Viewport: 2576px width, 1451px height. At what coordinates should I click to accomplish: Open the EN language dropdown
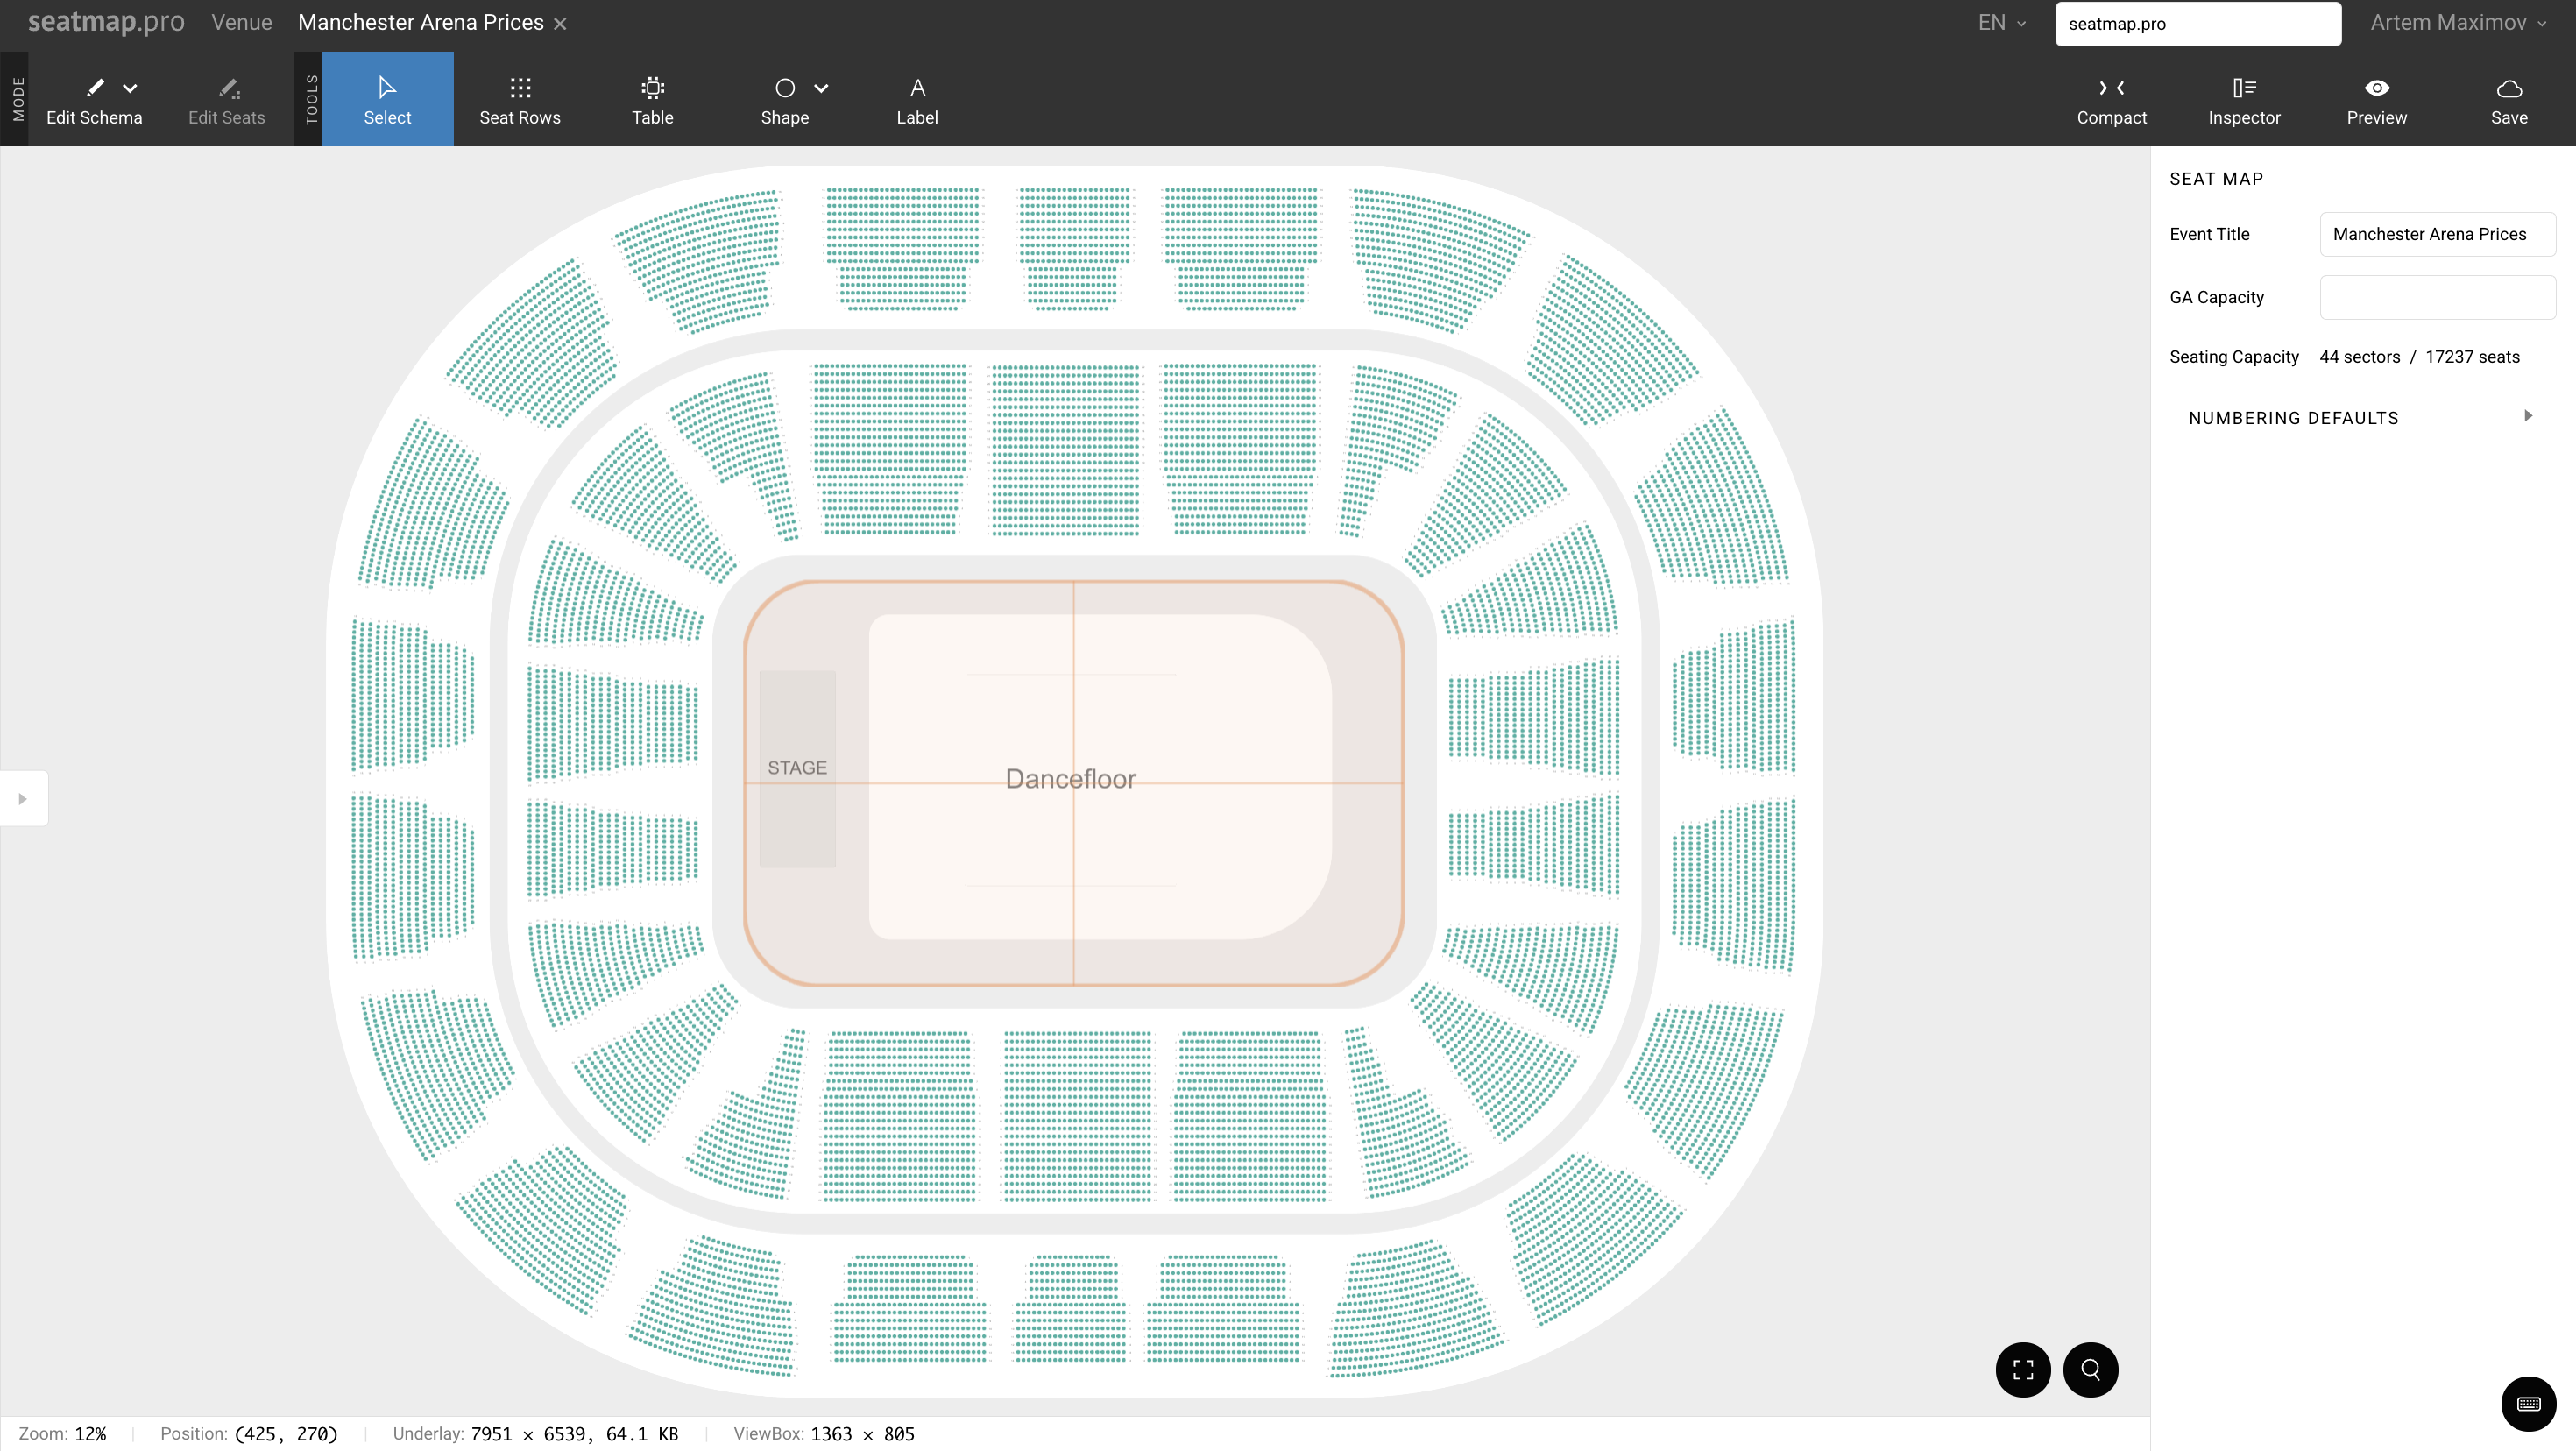coord(2002,23)
